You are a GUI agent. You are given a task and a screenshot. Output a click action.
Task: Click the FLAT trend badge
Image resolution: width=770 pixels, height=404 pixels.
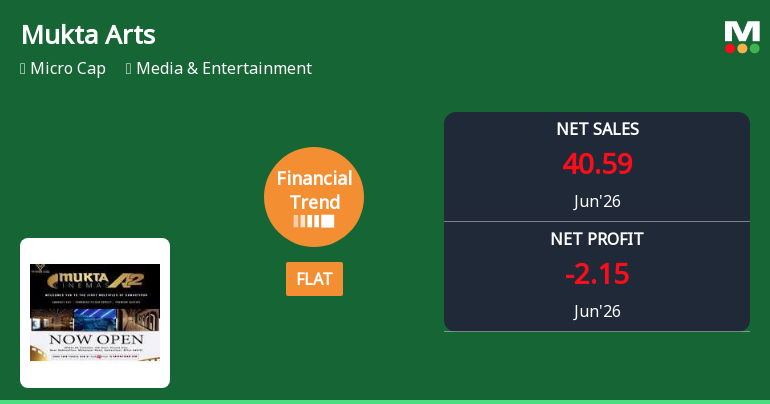click(314, 279)
